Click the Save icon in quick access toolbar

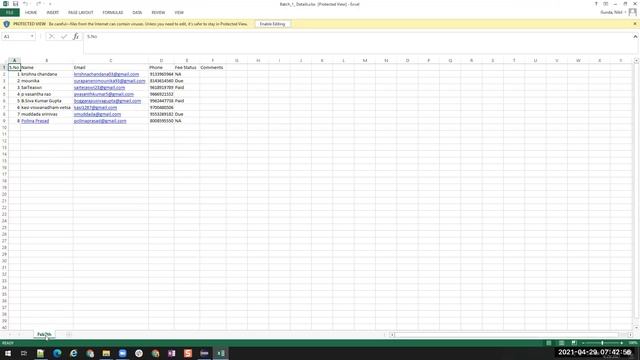pyautogui.click(x=16, y=4)
